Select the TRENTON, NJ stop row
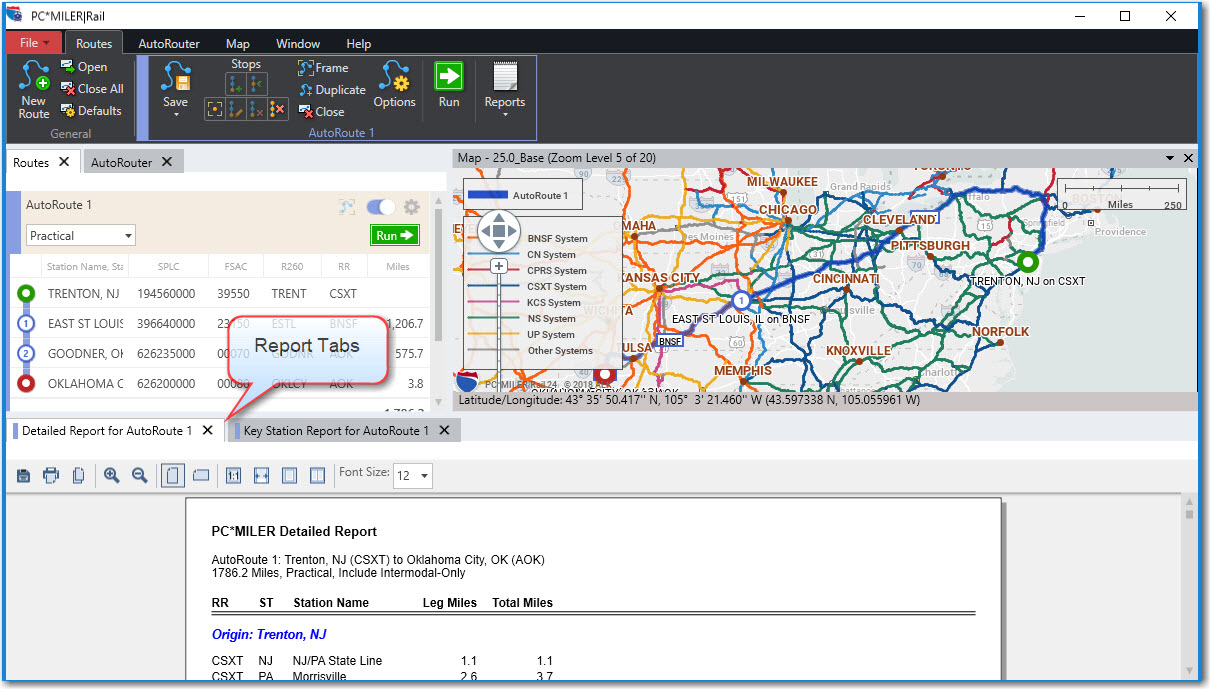This screenshot has height=689, width=1210. (x=84, y=294)
